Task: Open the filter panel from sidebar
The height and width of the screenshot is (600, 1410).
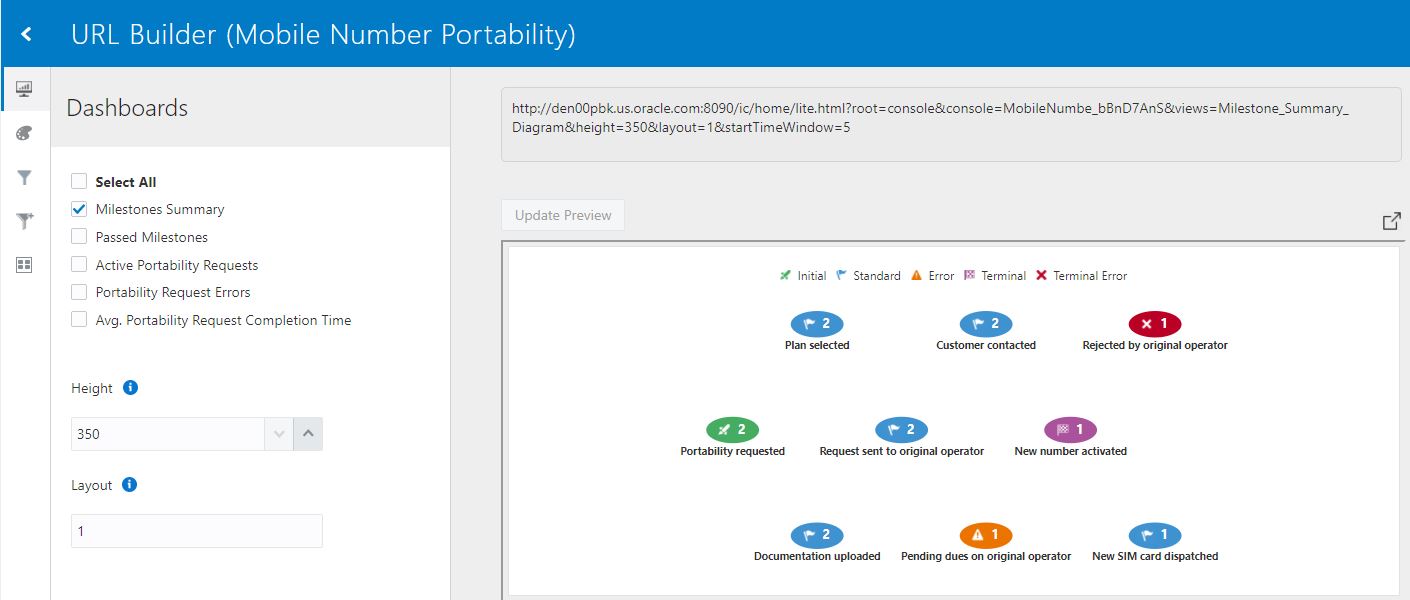Action: pos(24,177)
